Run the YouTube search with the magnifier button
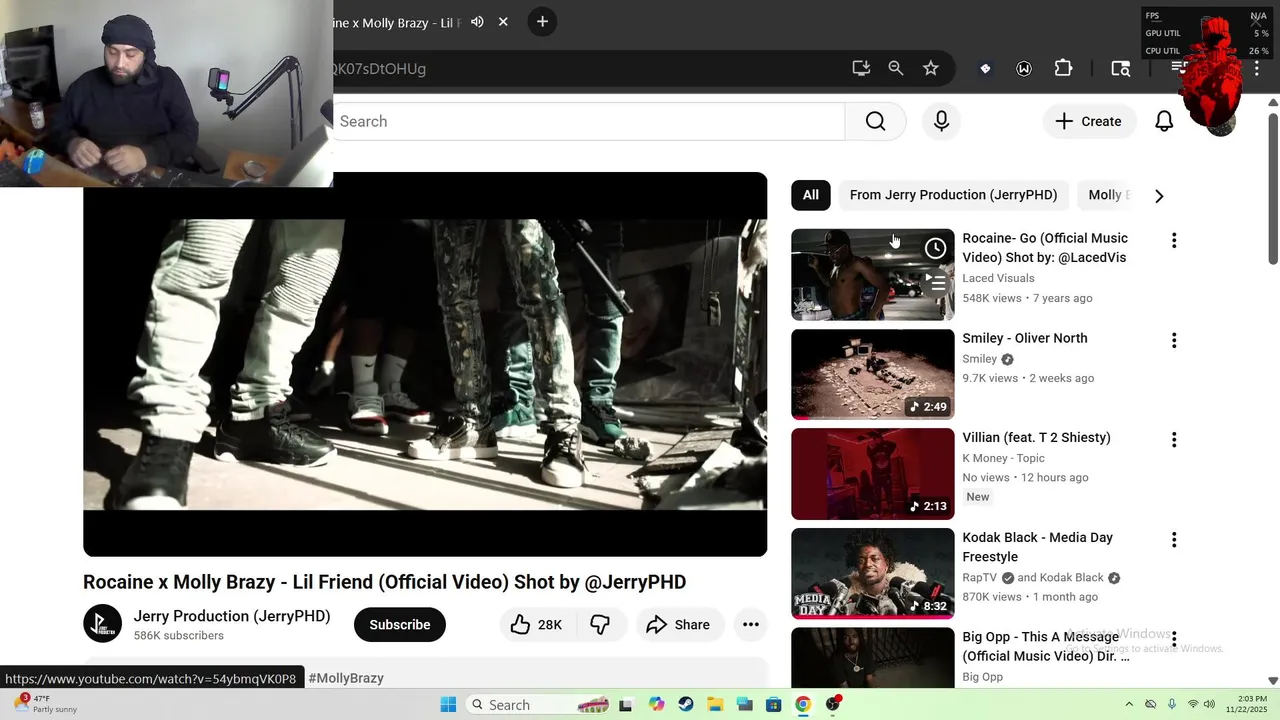1280x720 pixels. click(876, 121)
